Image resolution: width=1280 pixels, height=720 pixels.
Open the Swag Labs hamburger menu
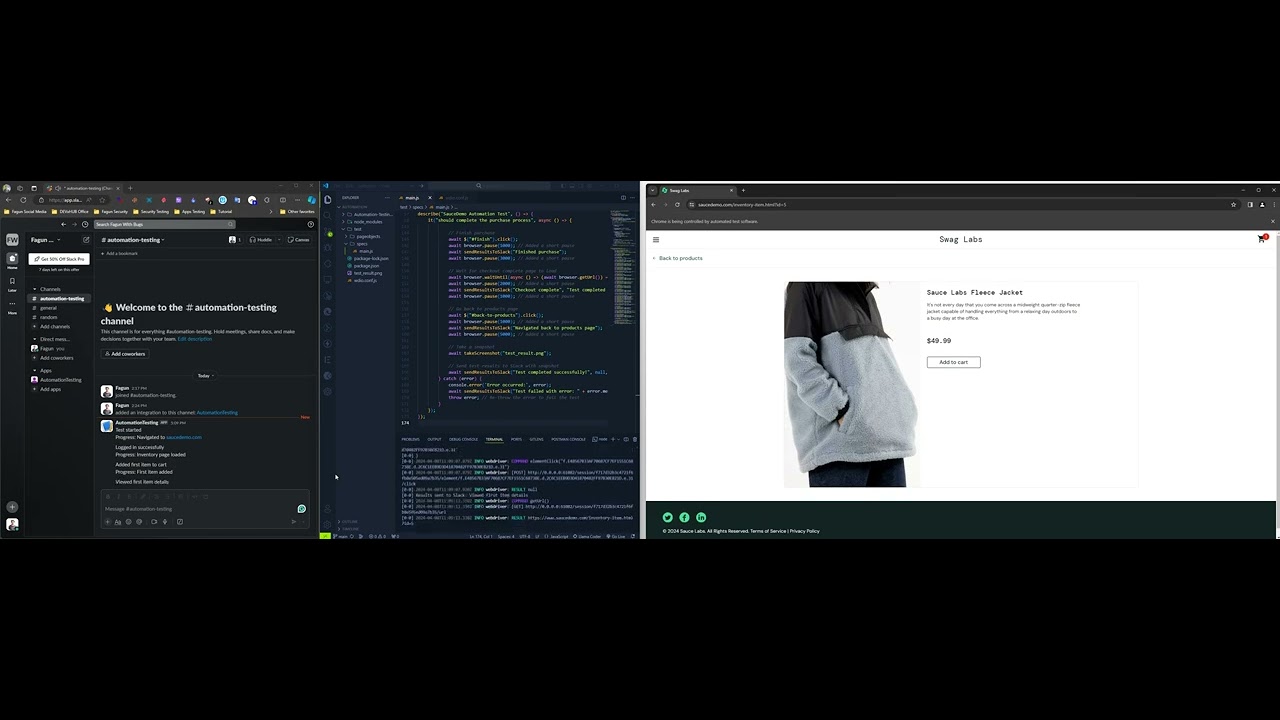656,239
